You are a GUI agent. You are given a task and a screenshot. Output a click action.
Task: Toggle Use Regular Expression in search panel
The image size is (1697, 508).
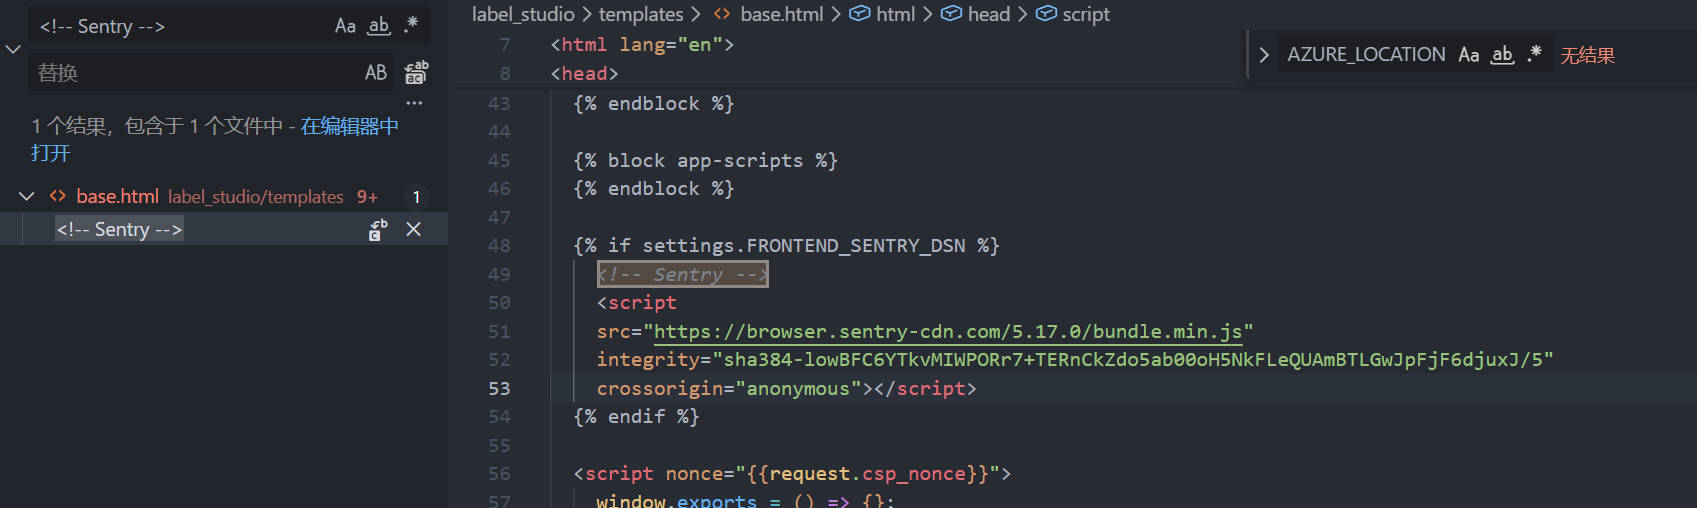pyautogui.click(x=411, y=26)
